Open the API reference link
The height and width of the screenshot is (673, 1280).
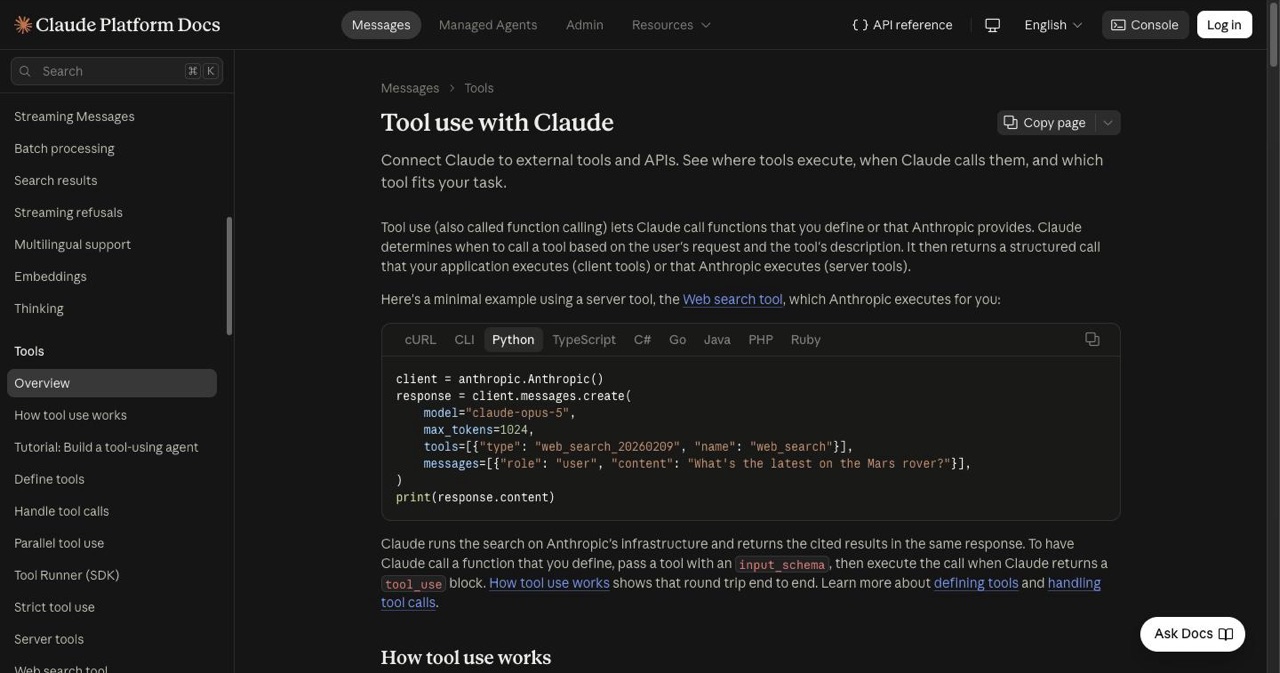tap(902, 25)
